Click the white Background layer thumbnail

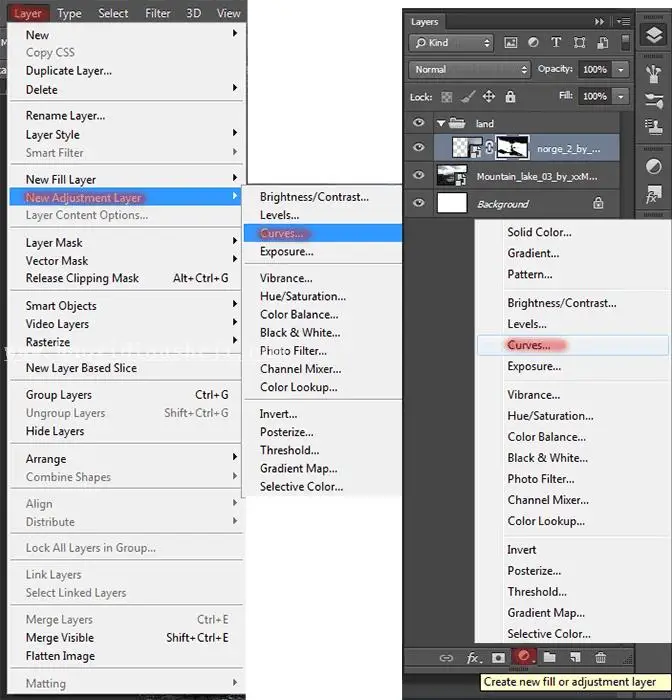pyautogui.click(x=452, y=203)
